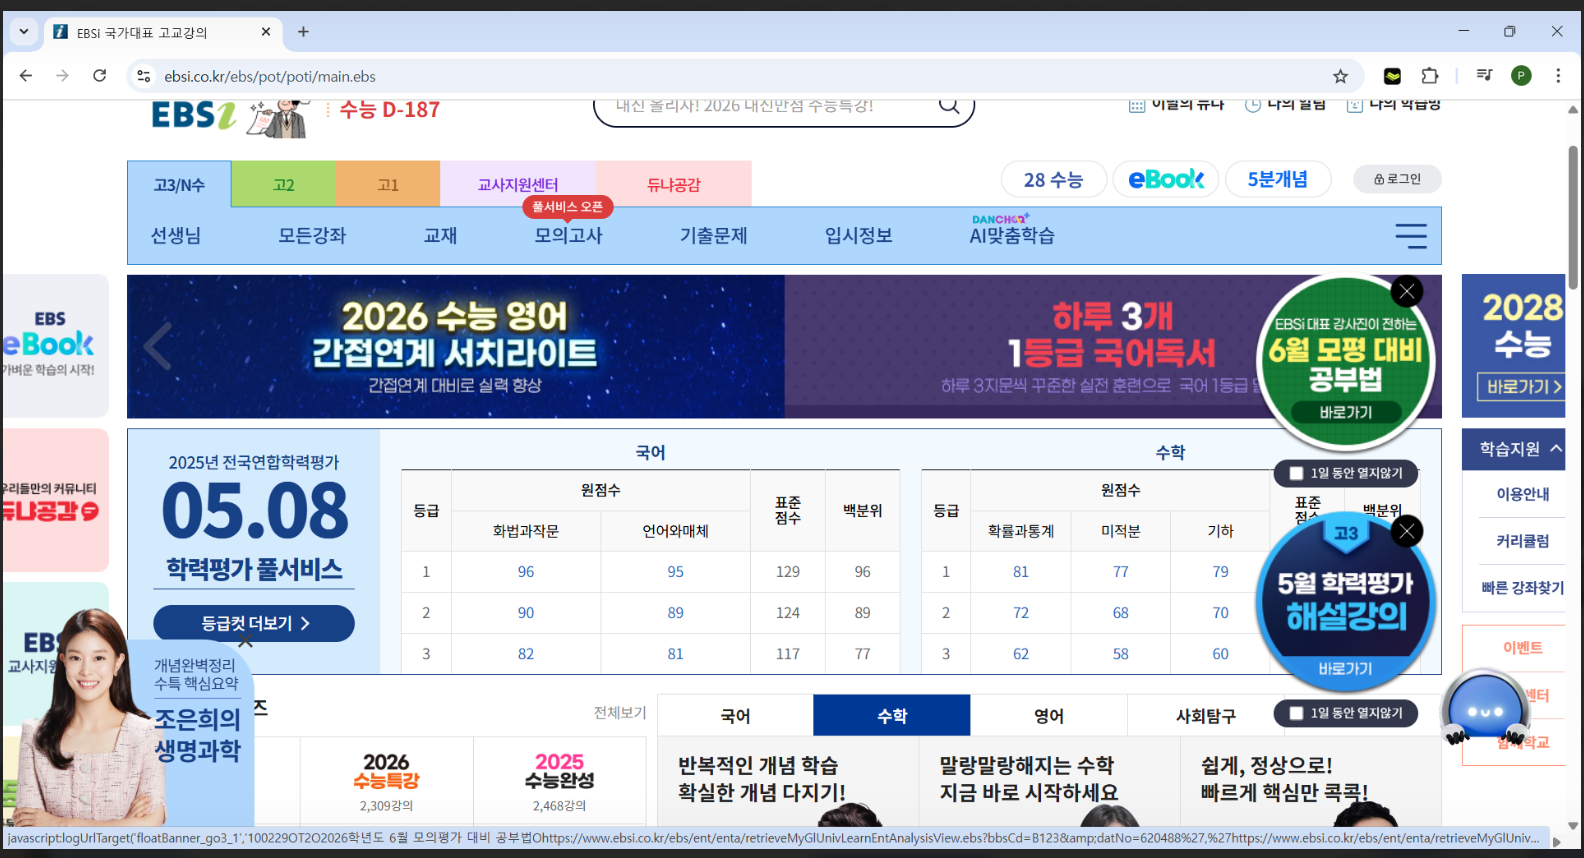Viewport: 1584px width, 858px height.
Task: Click the page vertical scrollbar thumb
Action: click(x=1573, y=218)
